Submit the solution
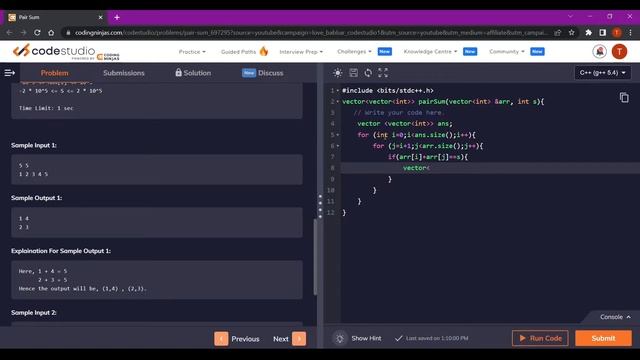This screenshot has height=360, width=640. click(x=603, y=338)
